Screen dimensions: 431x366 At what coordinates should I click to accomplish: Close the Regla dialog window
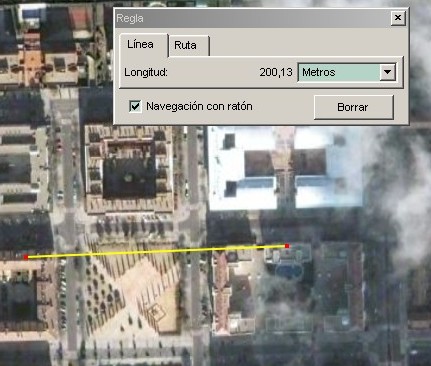398,18
